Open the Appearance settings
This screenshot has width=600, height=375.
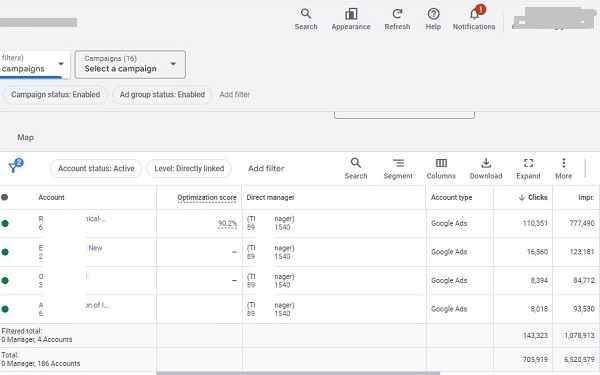pyautogui.click(x=351, y=19)
